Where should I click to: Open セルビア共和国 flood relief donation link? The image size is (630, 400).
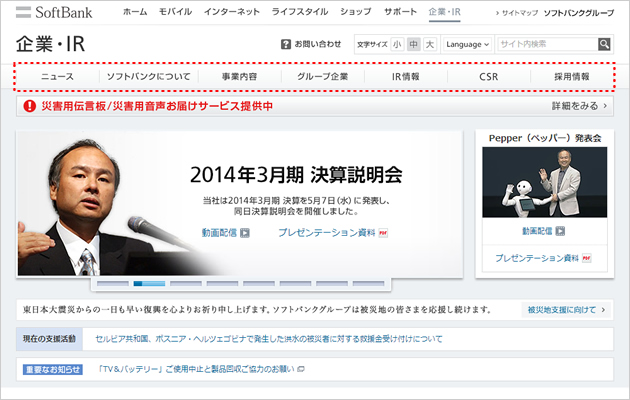(269, 339)
